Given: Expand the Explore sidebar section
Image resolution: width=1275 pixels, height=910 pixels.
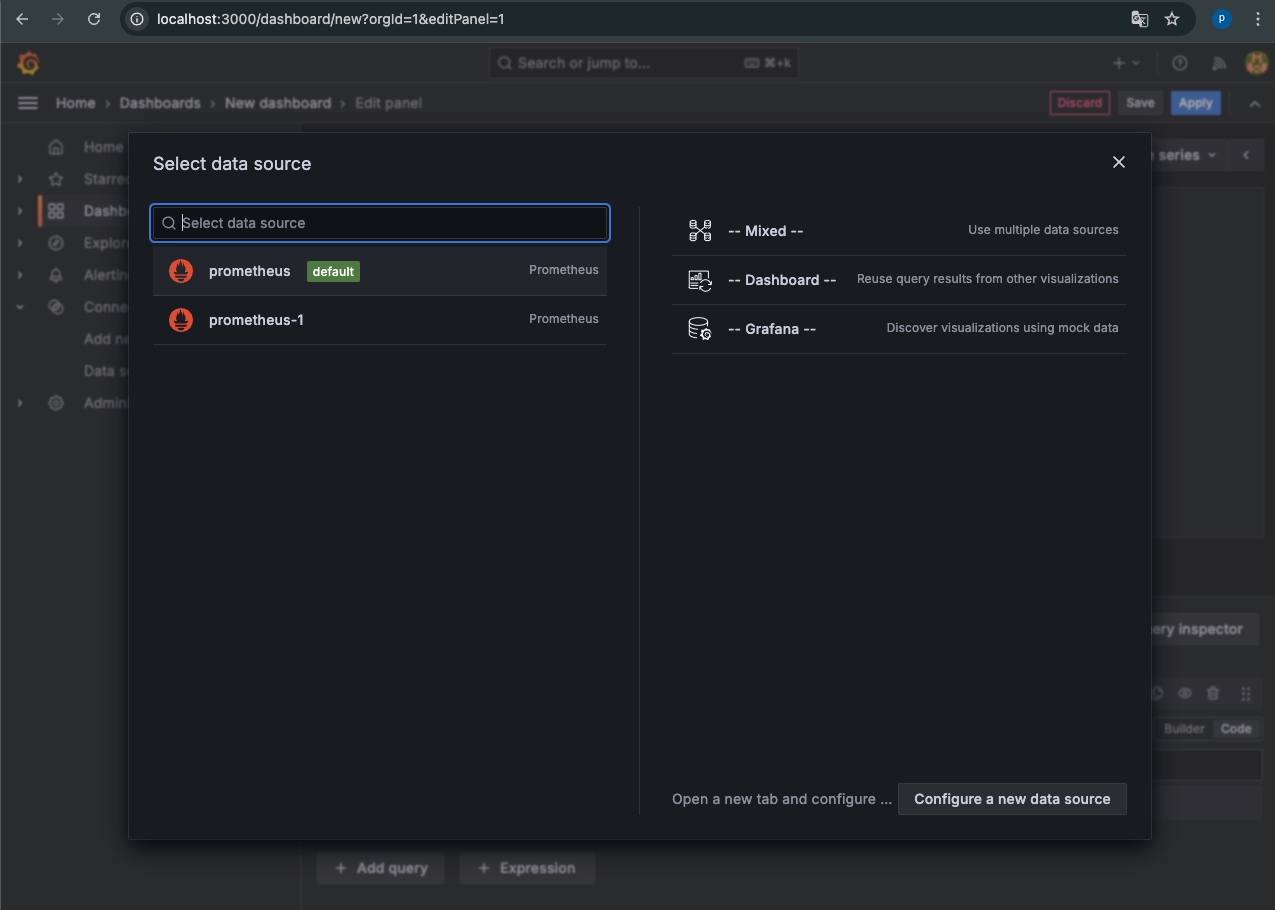Looking at the screenshot, I should coord(20,243).
